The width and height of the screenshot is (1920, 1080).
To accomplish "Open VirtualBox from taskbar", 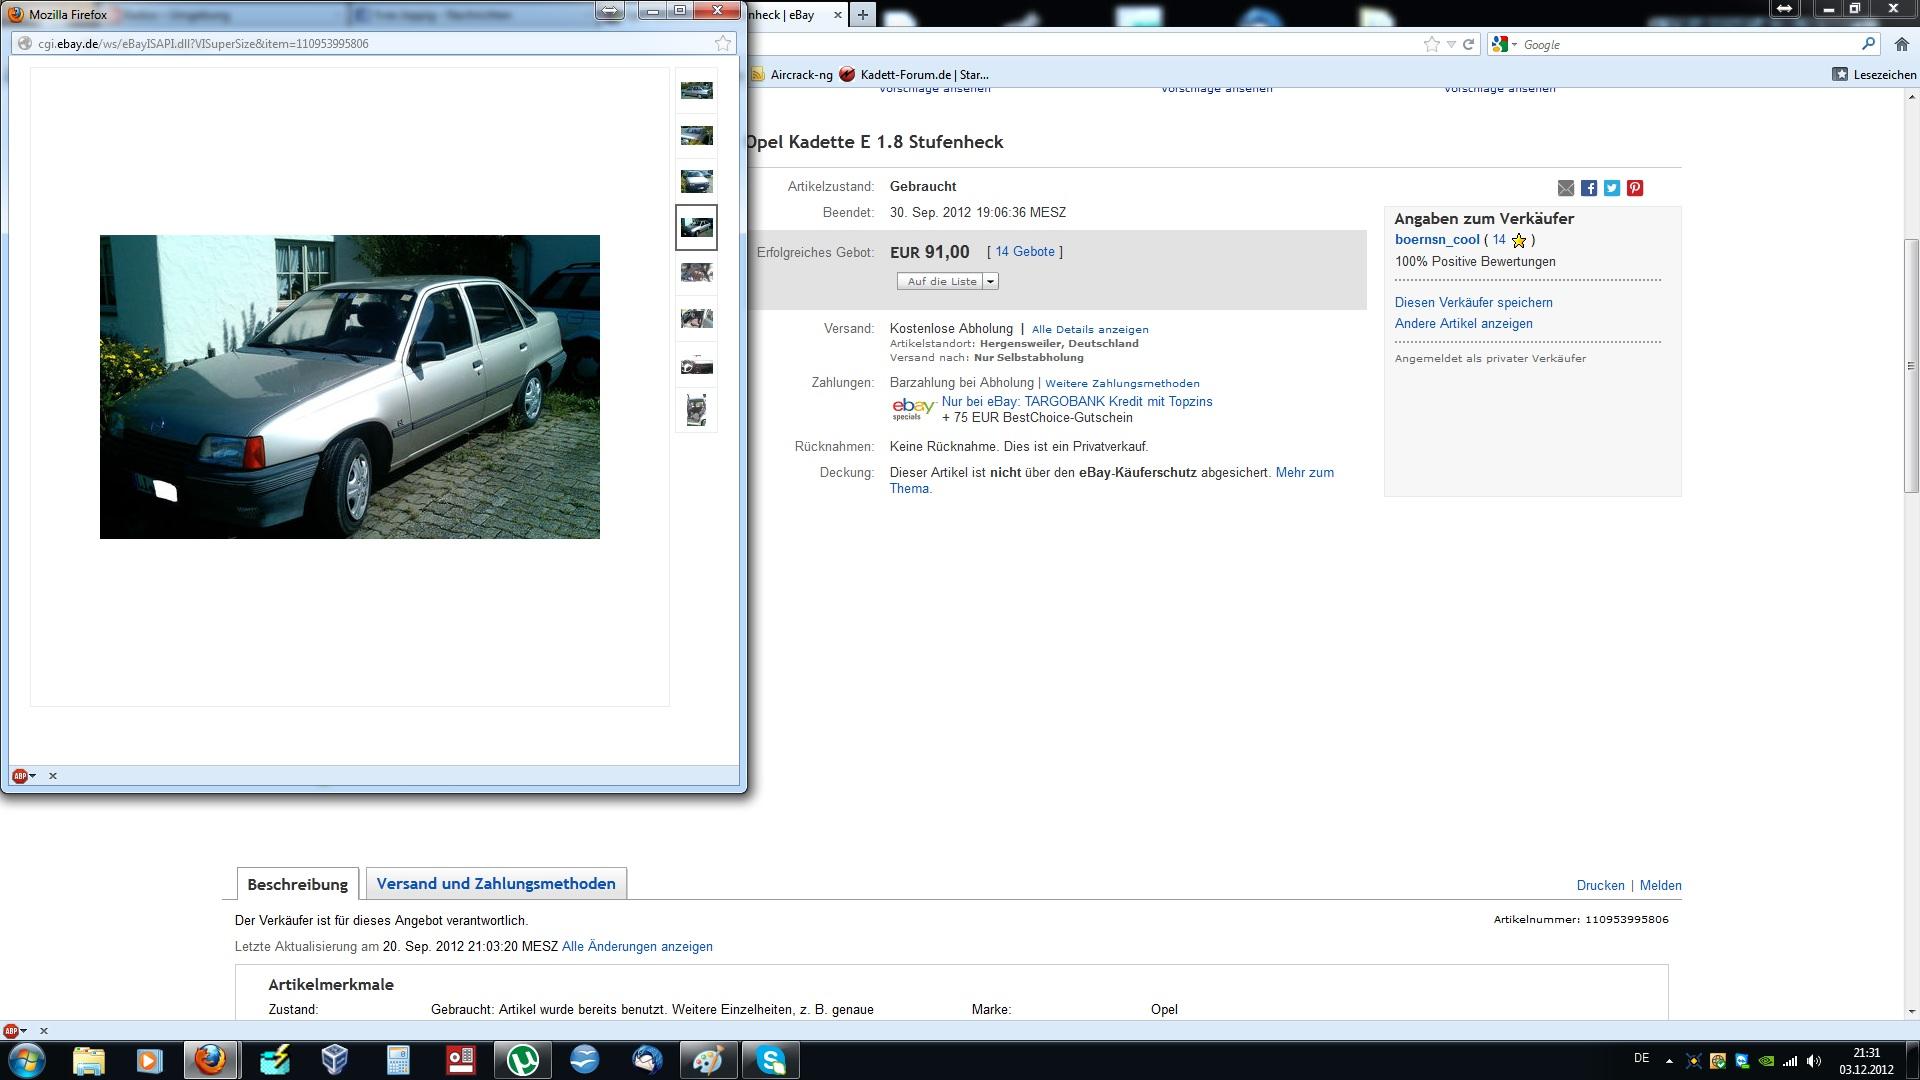I will (334, 1060).
